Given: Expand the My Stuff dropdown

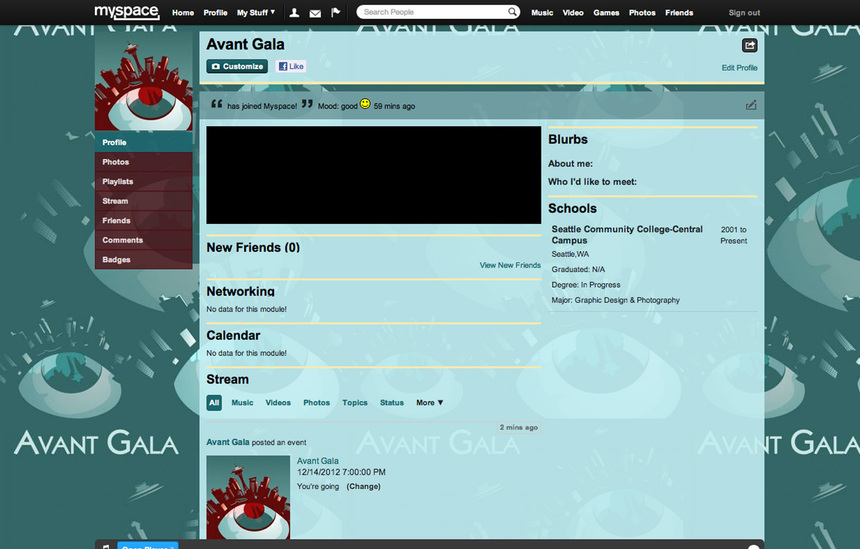Looking at the screenshot, I should coord(256,13).
